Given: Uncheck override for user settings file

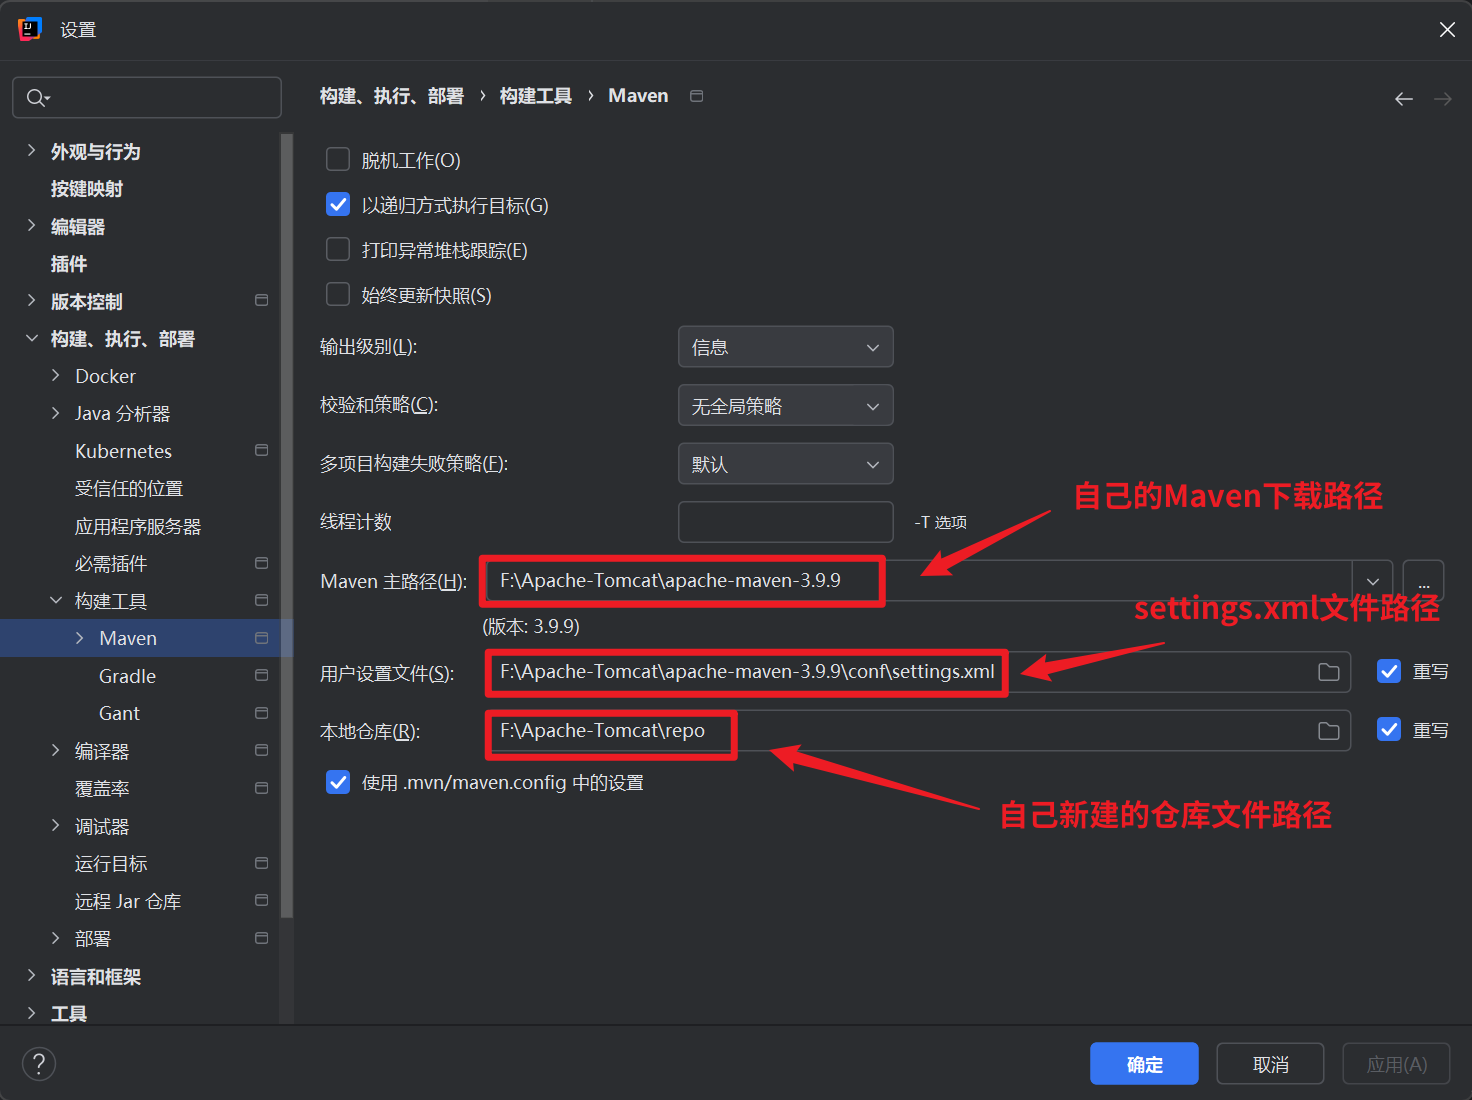Looking at the screenshot, I should tap(1389, 672).
